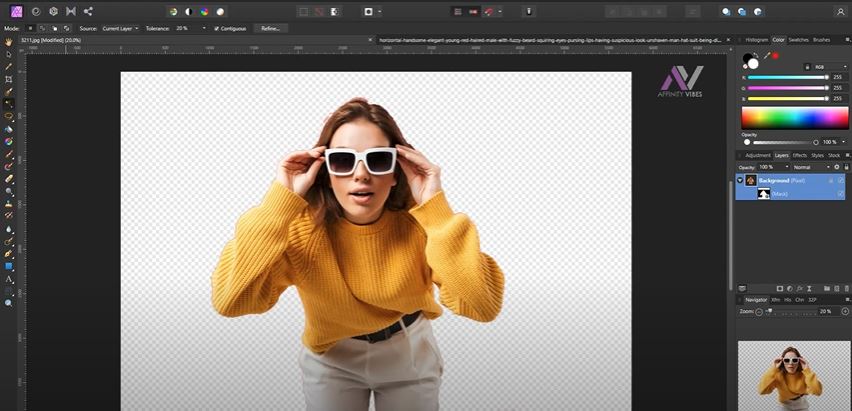Open the Tone Mapping persona

coord(71,11)
